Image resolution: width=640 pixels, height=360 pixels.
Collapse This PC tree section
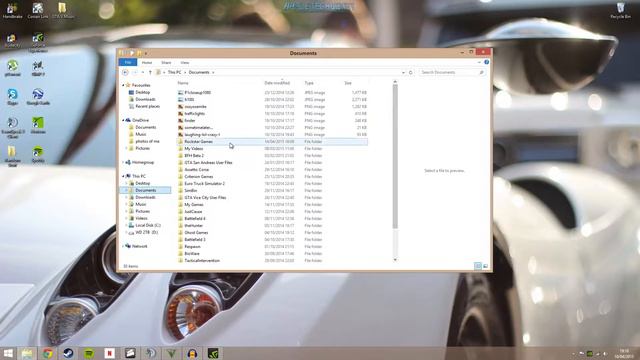[x=123, y=176]
